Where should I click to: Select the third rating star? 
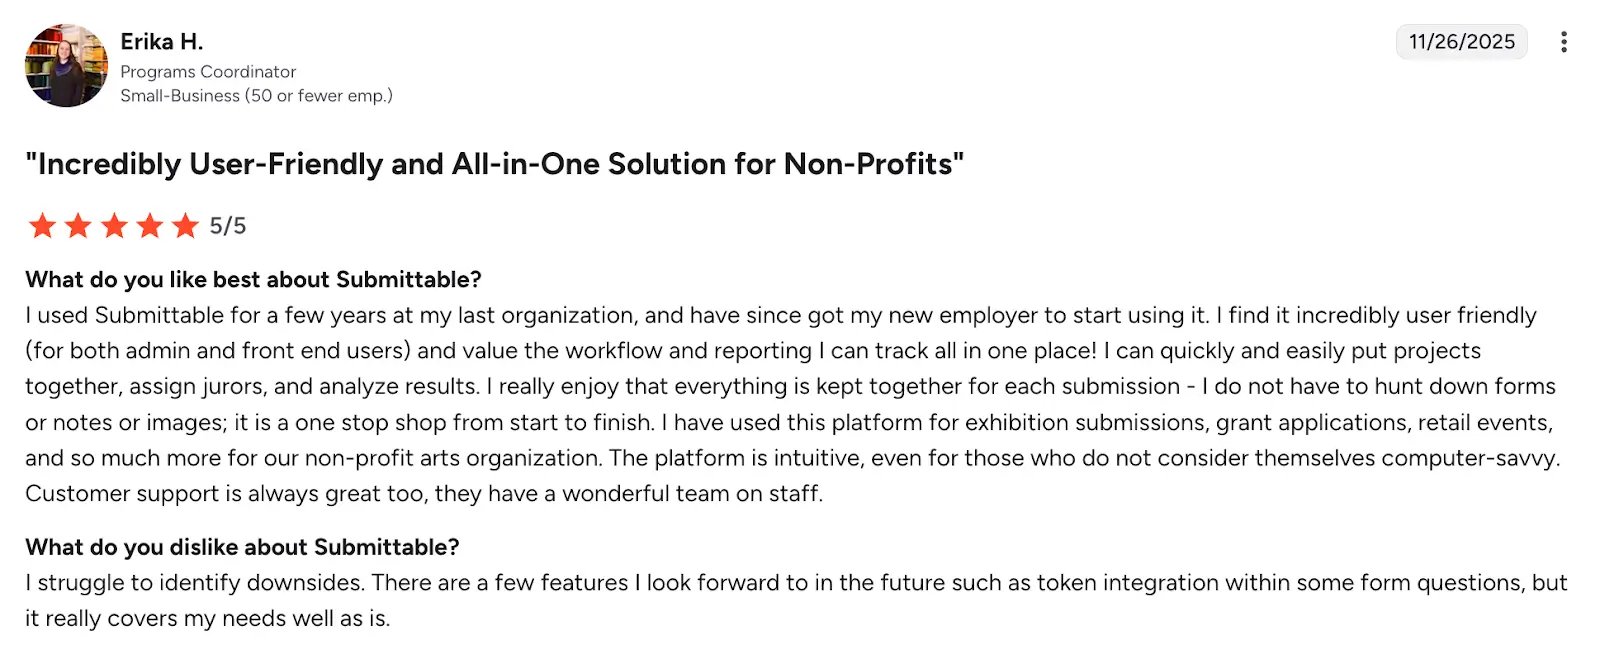114,226
